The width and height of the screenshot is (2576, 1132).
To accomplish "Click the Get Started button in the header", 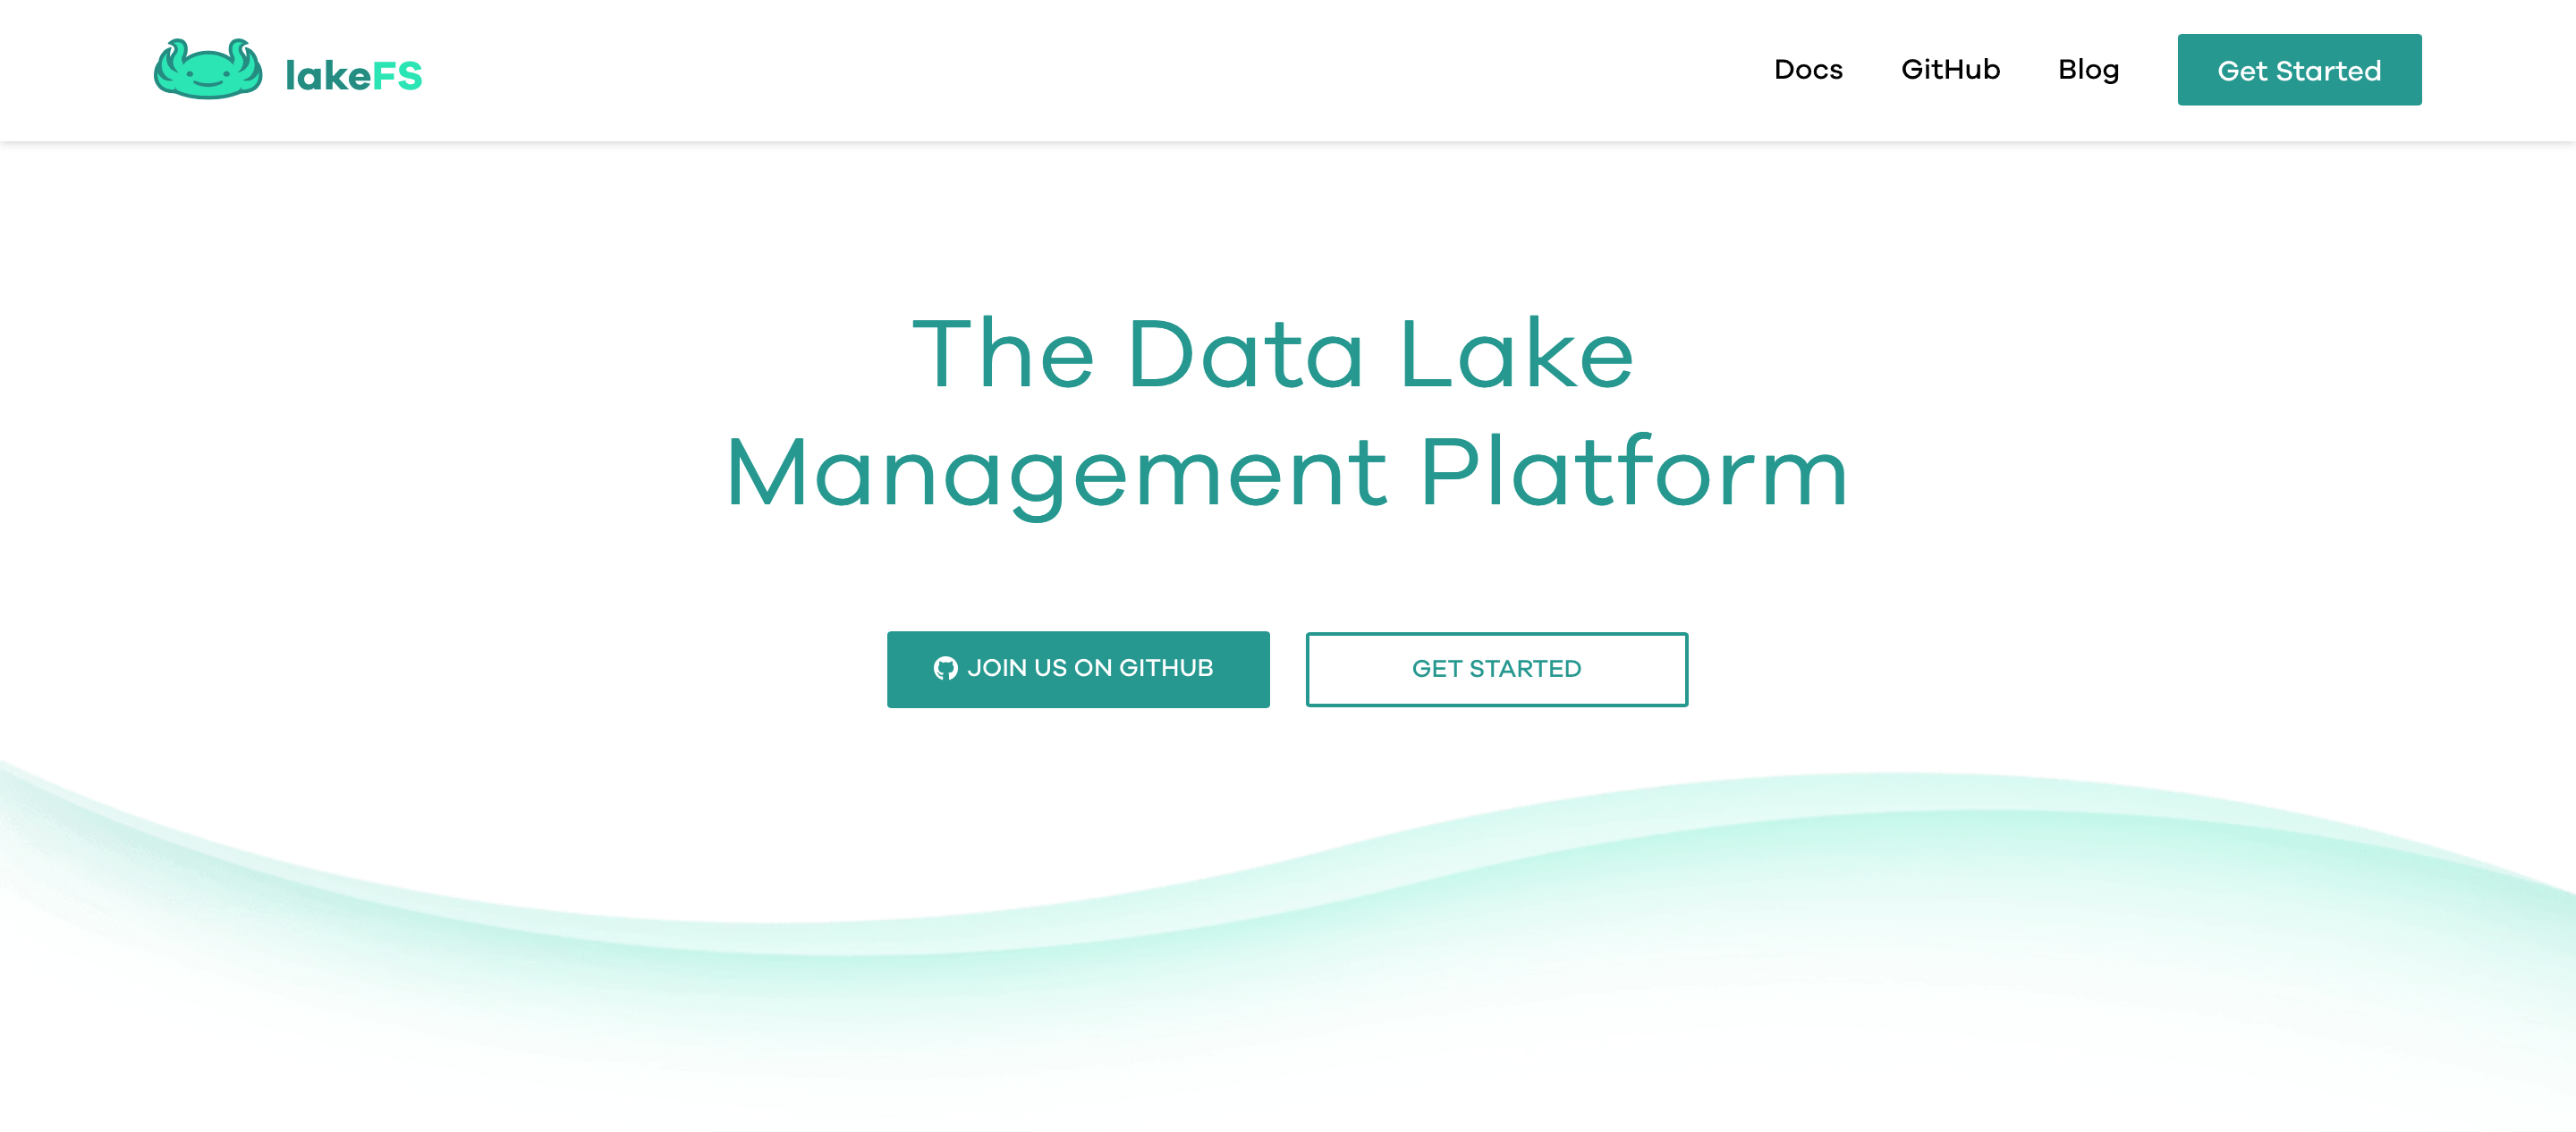I will [2299, 70].
